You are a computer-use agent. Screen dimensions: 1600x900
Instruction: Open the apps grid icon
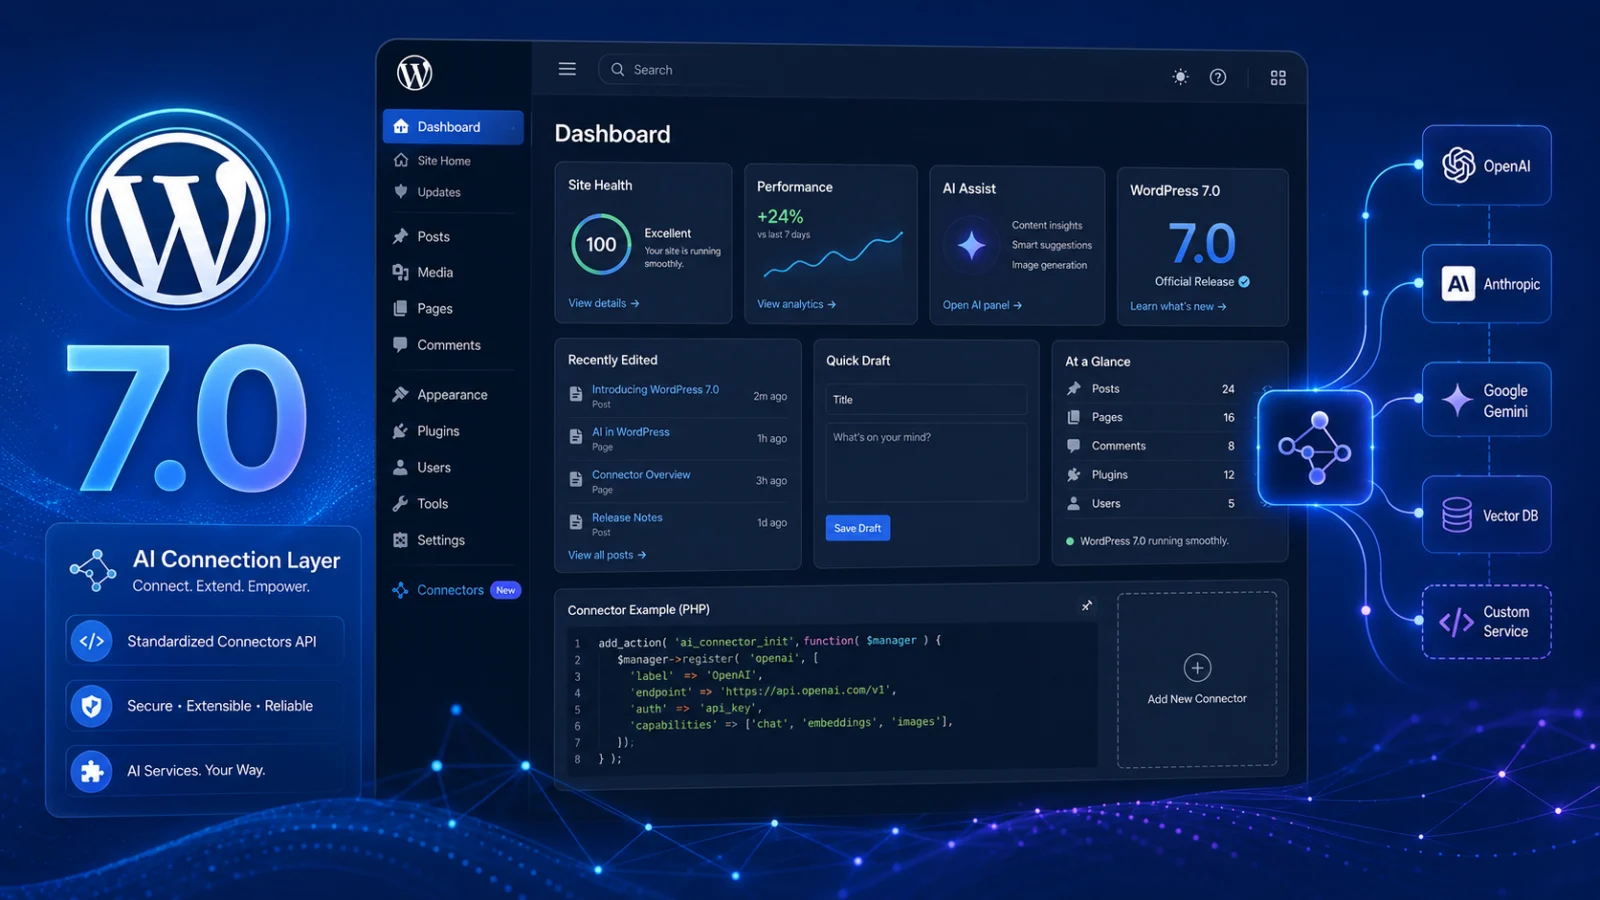click(1278, 78)
